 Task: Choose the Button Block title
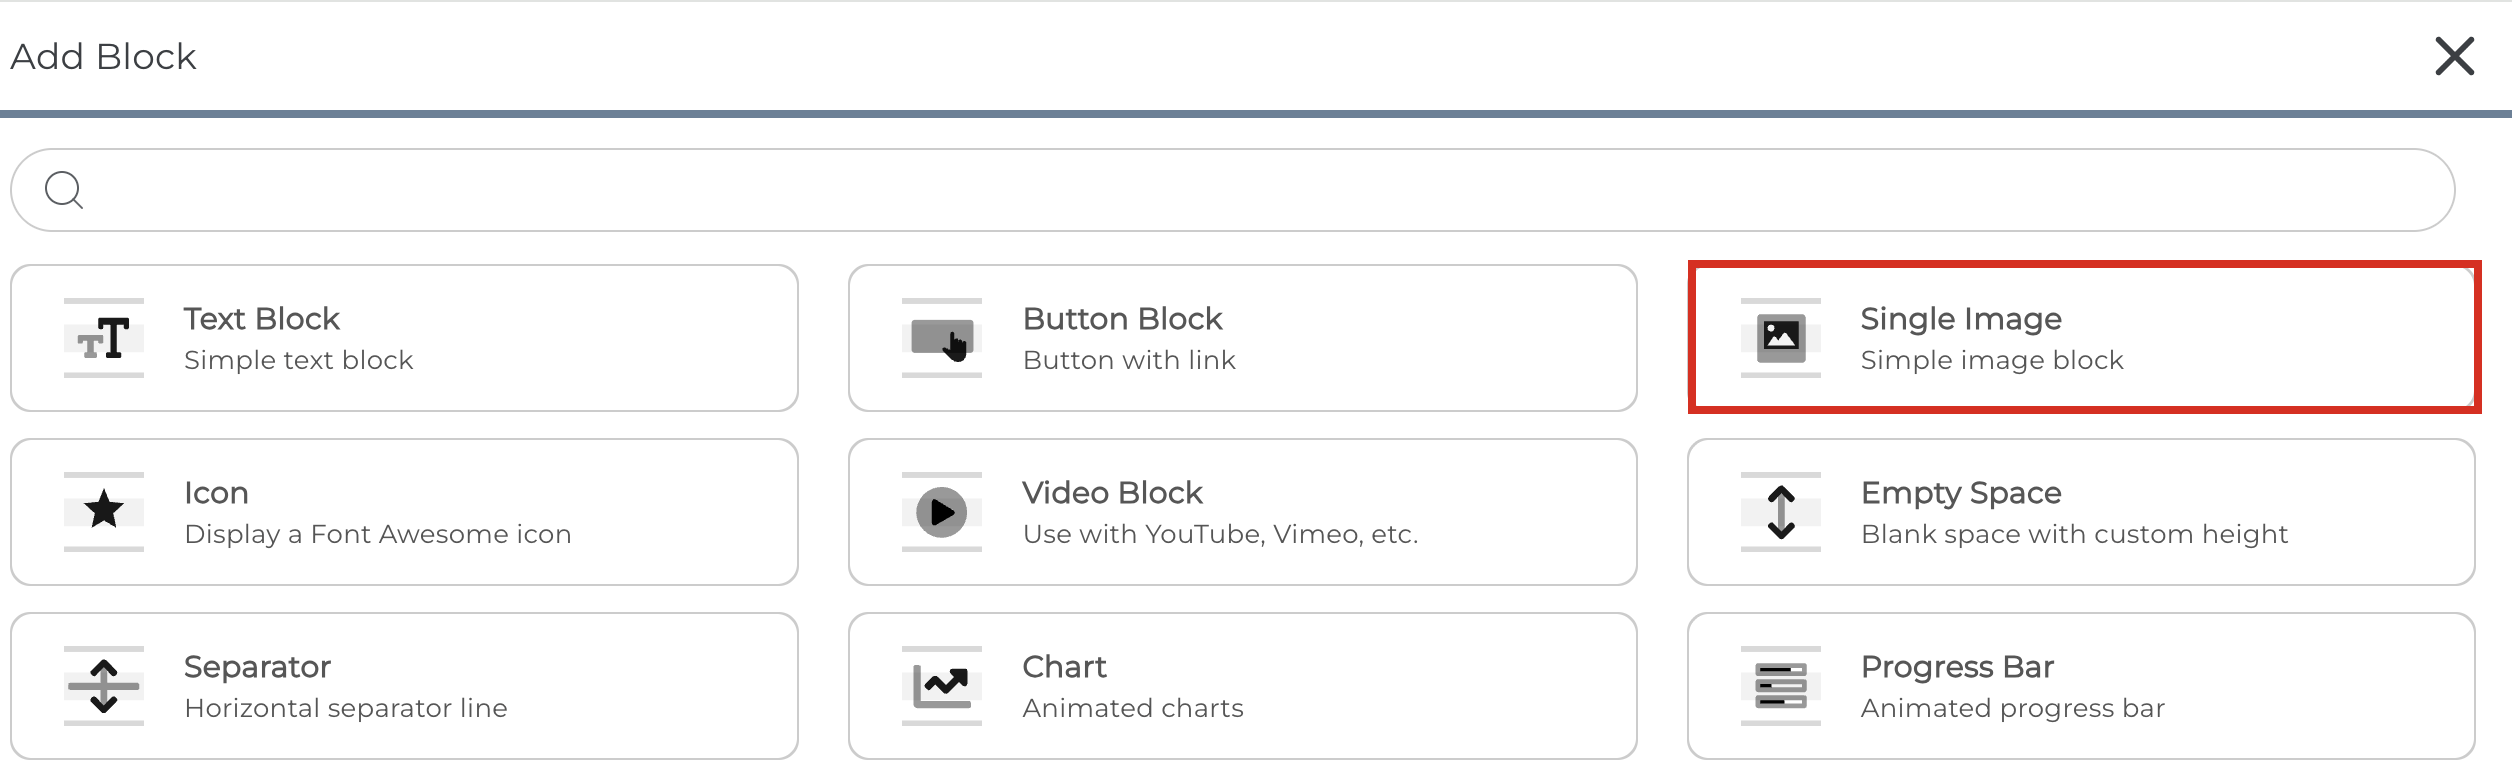1122,319
